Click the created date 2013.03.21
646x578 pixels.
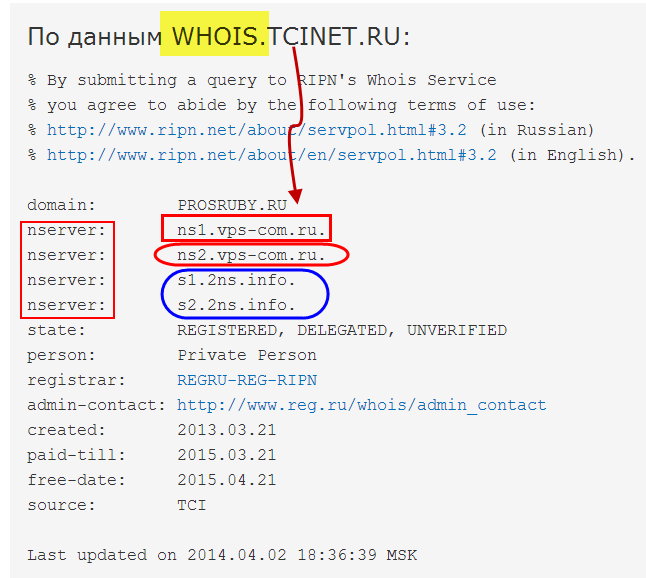click(227, 430)
